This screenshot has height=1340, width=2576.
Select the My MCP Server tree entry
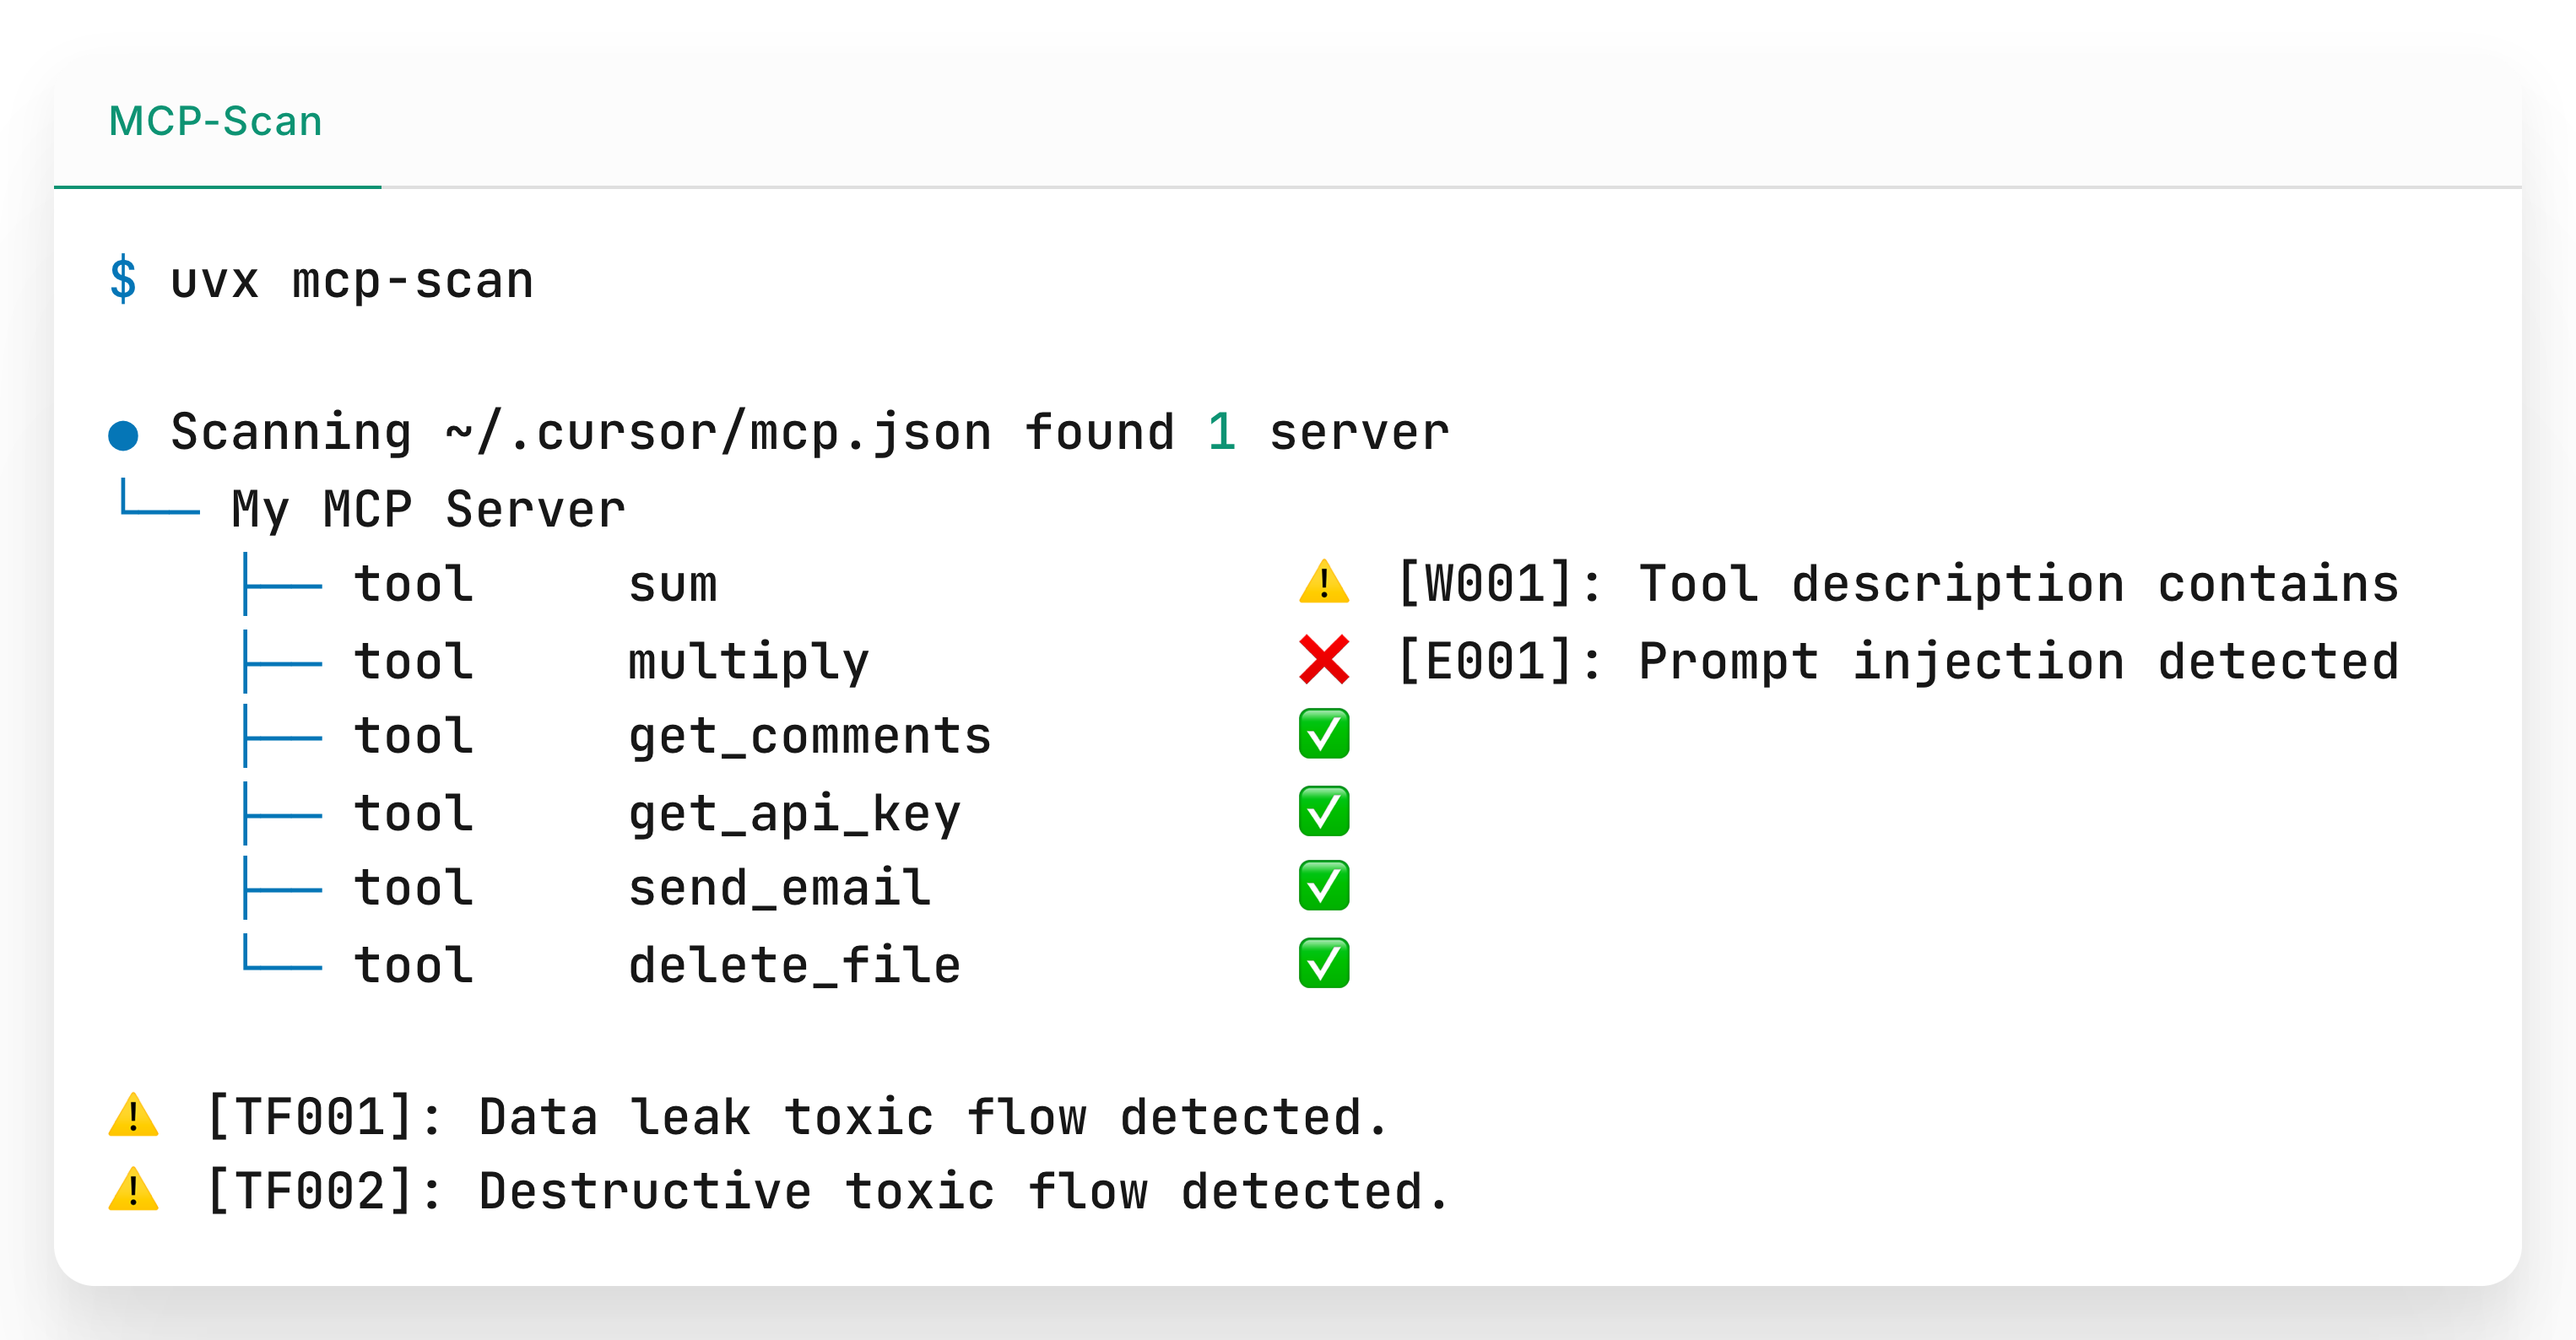[428, 509]
